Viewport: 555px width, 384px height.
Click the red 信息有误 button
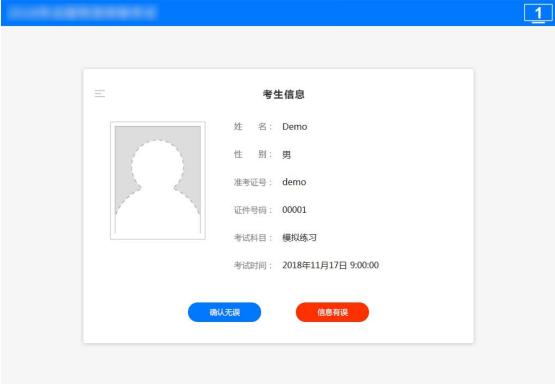(332, 312)
